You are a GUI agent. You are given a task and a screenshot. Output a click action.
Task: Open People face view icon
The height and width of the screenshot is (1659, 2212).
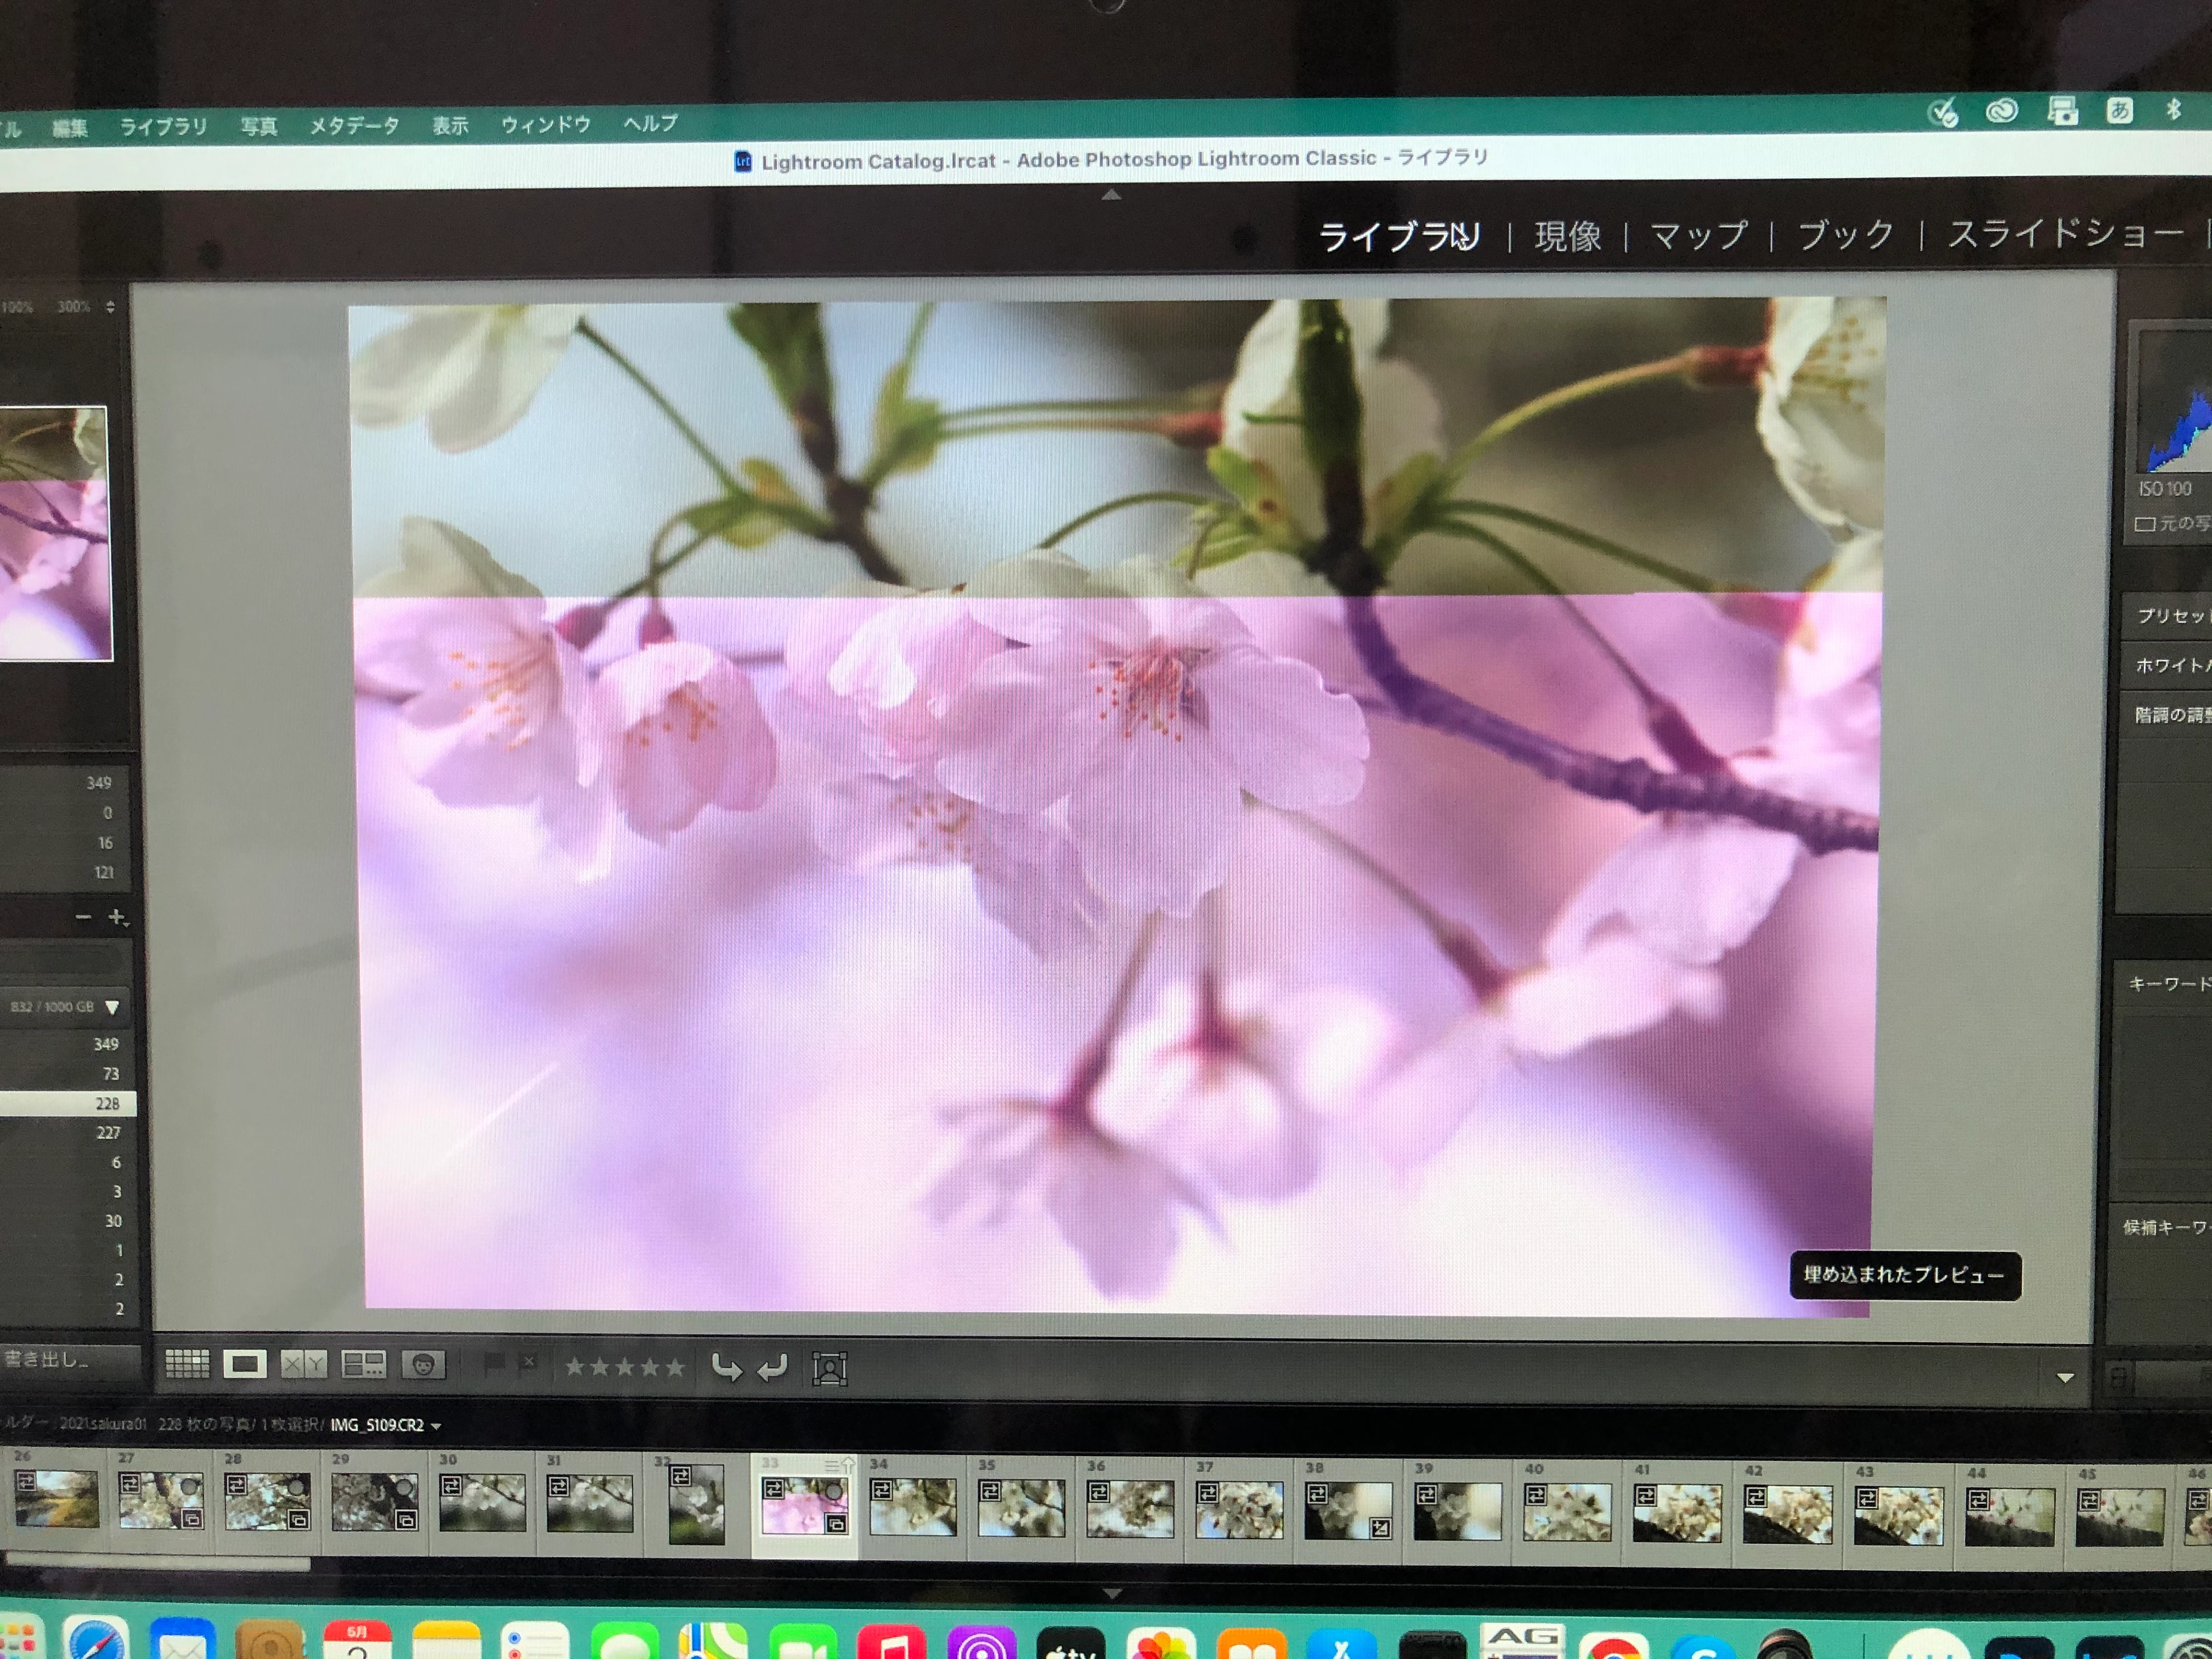tap(423, 1365)
